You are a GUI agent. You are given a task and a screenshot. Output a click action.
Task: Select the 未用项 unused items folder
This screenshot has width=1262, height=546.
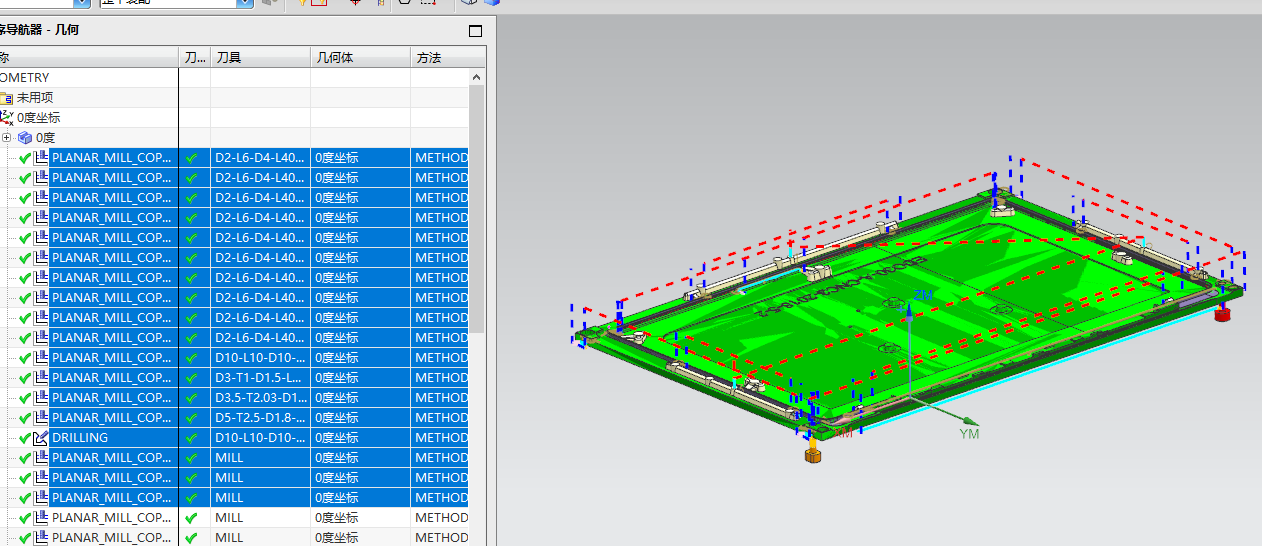(x=35, y=98)
